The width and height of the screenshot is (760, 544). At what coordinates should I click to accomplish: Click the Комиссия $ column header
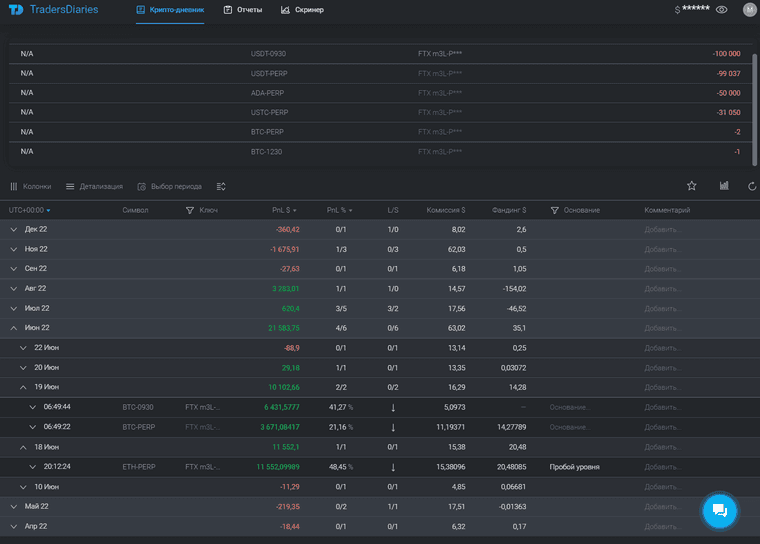tap(446, 210)
